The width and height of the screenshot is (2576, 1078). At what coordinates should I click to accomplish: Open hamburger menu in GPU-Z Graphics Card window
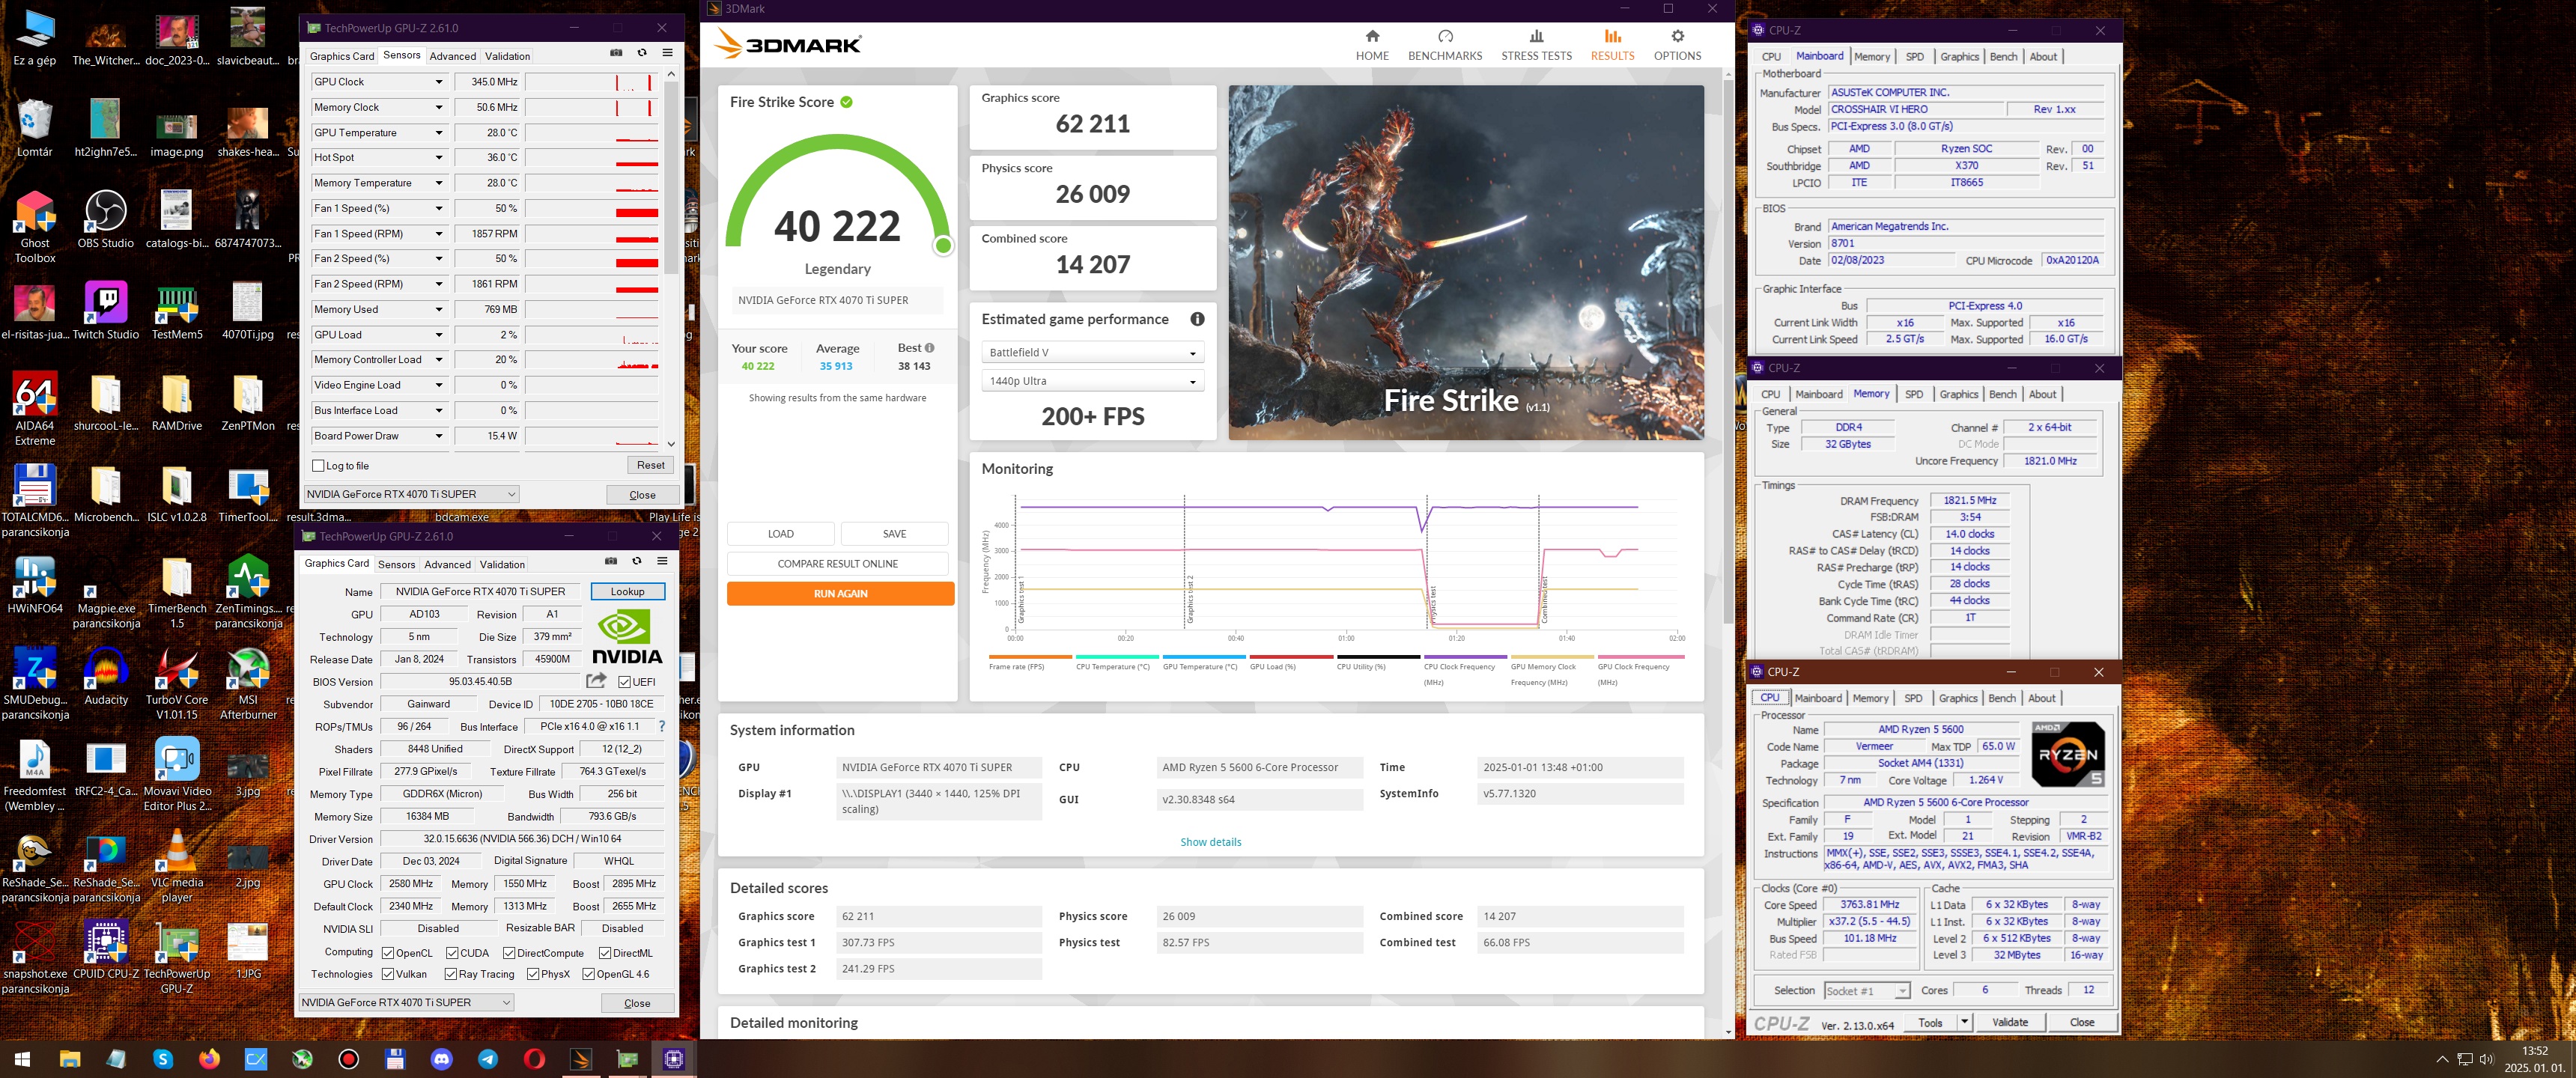pyautogui.click(x=662, y=561)
